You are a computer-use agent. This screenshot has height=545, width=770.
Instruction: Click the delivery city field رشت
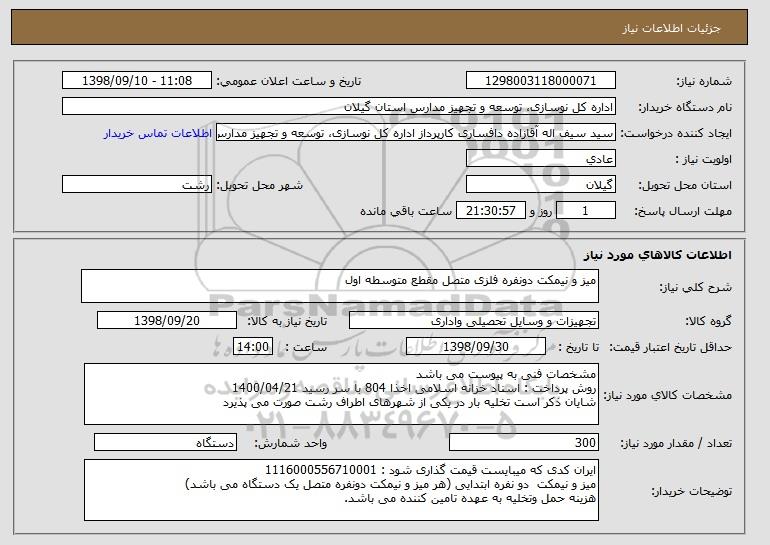pos(137,185)
